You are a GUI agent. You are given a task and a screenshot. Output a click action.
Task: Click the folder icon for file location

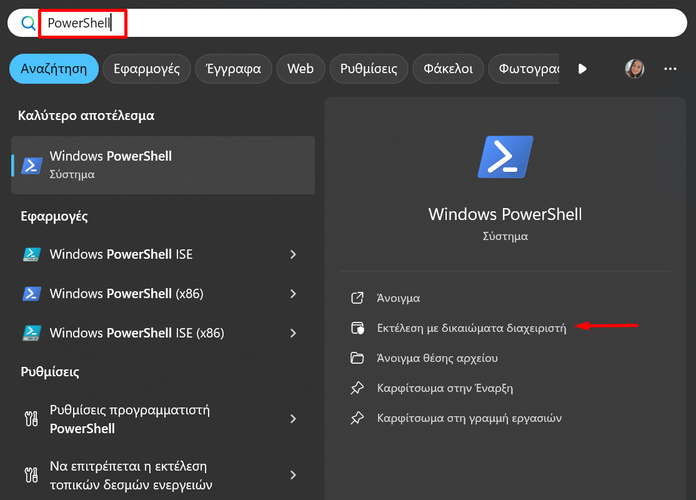[x=357, y=358]
